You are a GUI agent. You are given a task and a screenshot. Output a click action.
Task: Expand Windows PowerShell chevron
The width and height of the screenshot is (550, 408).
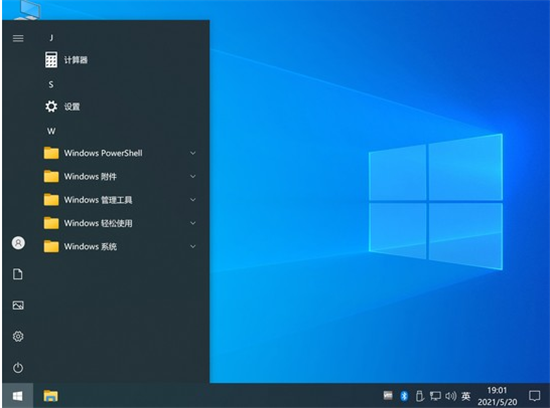(193, 153)
